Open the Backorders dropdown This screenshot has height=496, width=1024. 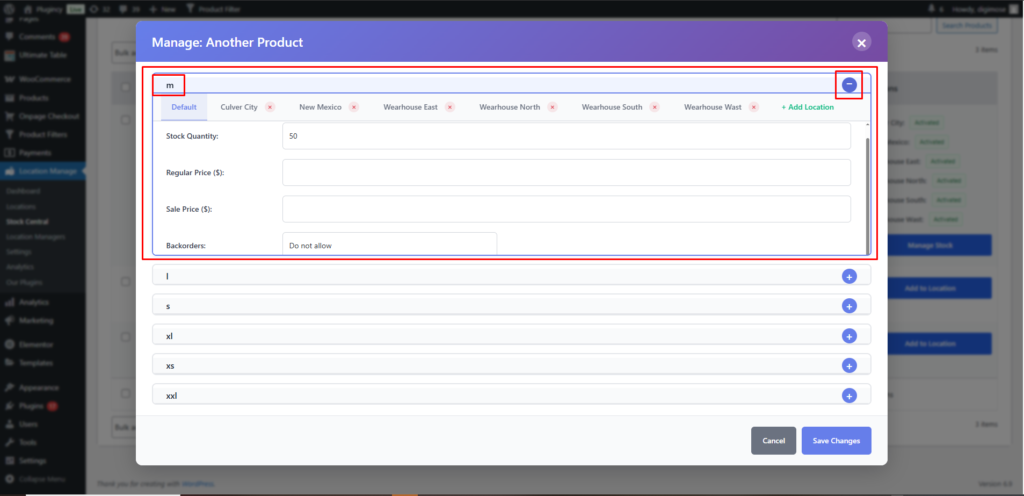[x=389, y=244]
